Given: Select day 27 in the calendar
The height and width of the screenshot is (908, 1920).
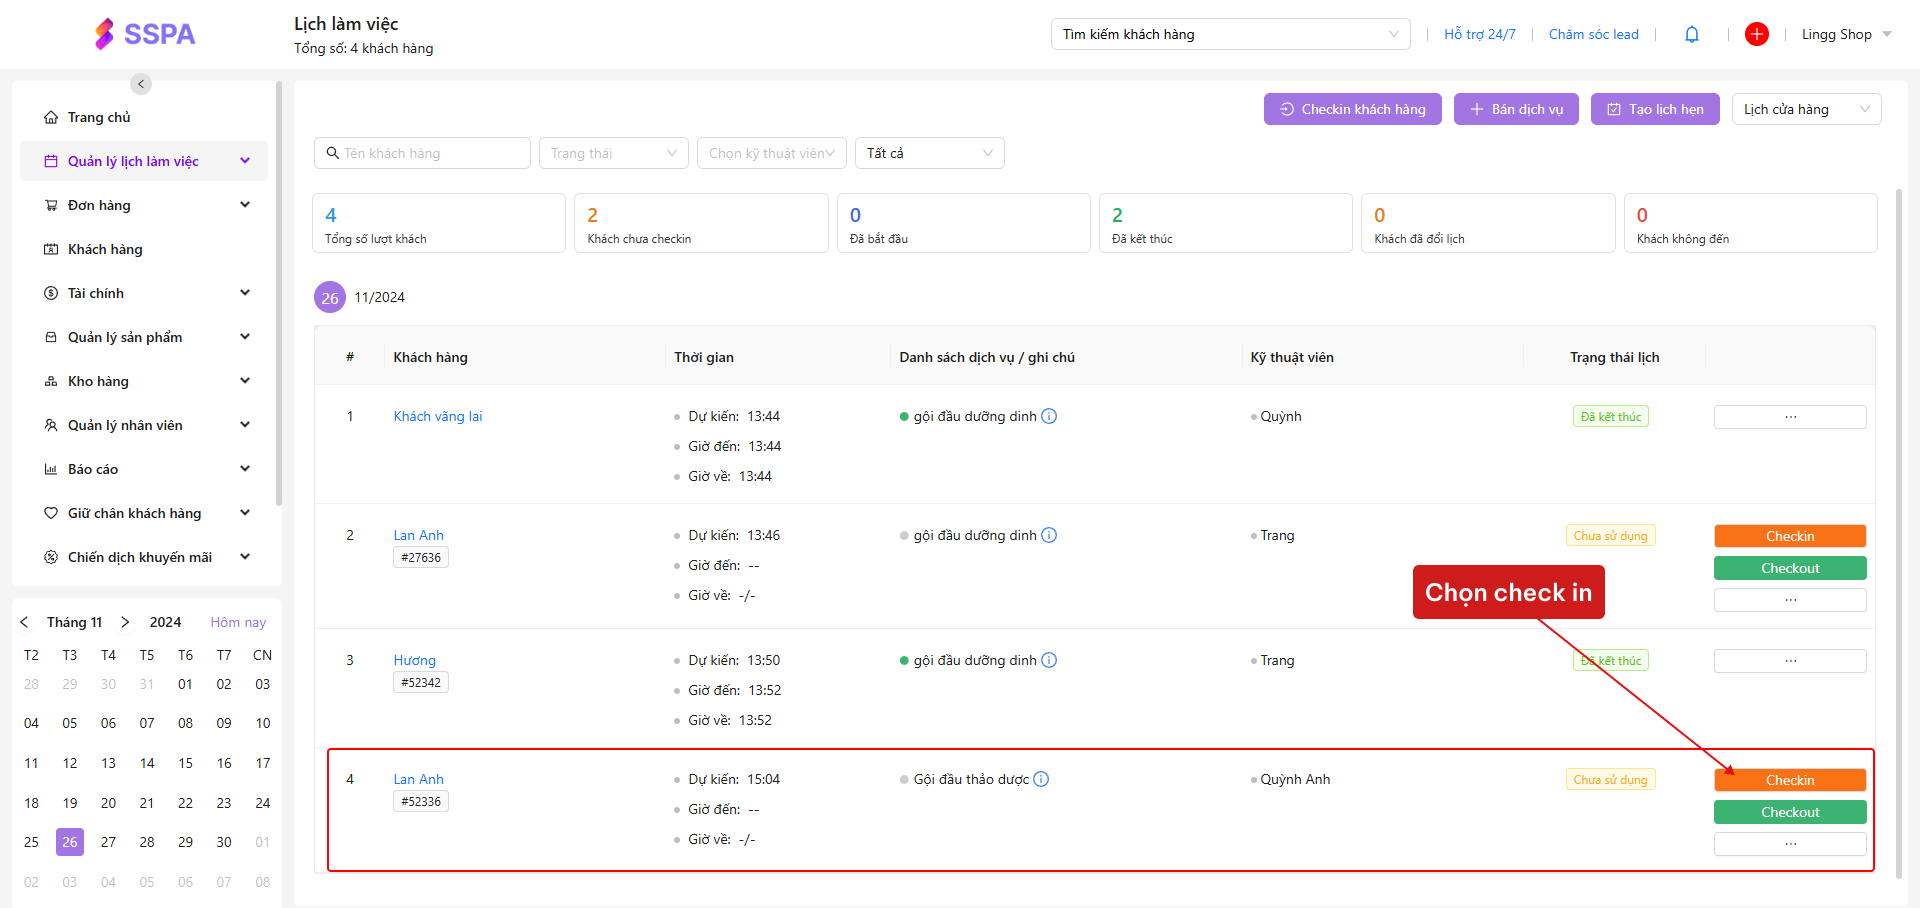Looking at the screenshot, I should point(108,843).
